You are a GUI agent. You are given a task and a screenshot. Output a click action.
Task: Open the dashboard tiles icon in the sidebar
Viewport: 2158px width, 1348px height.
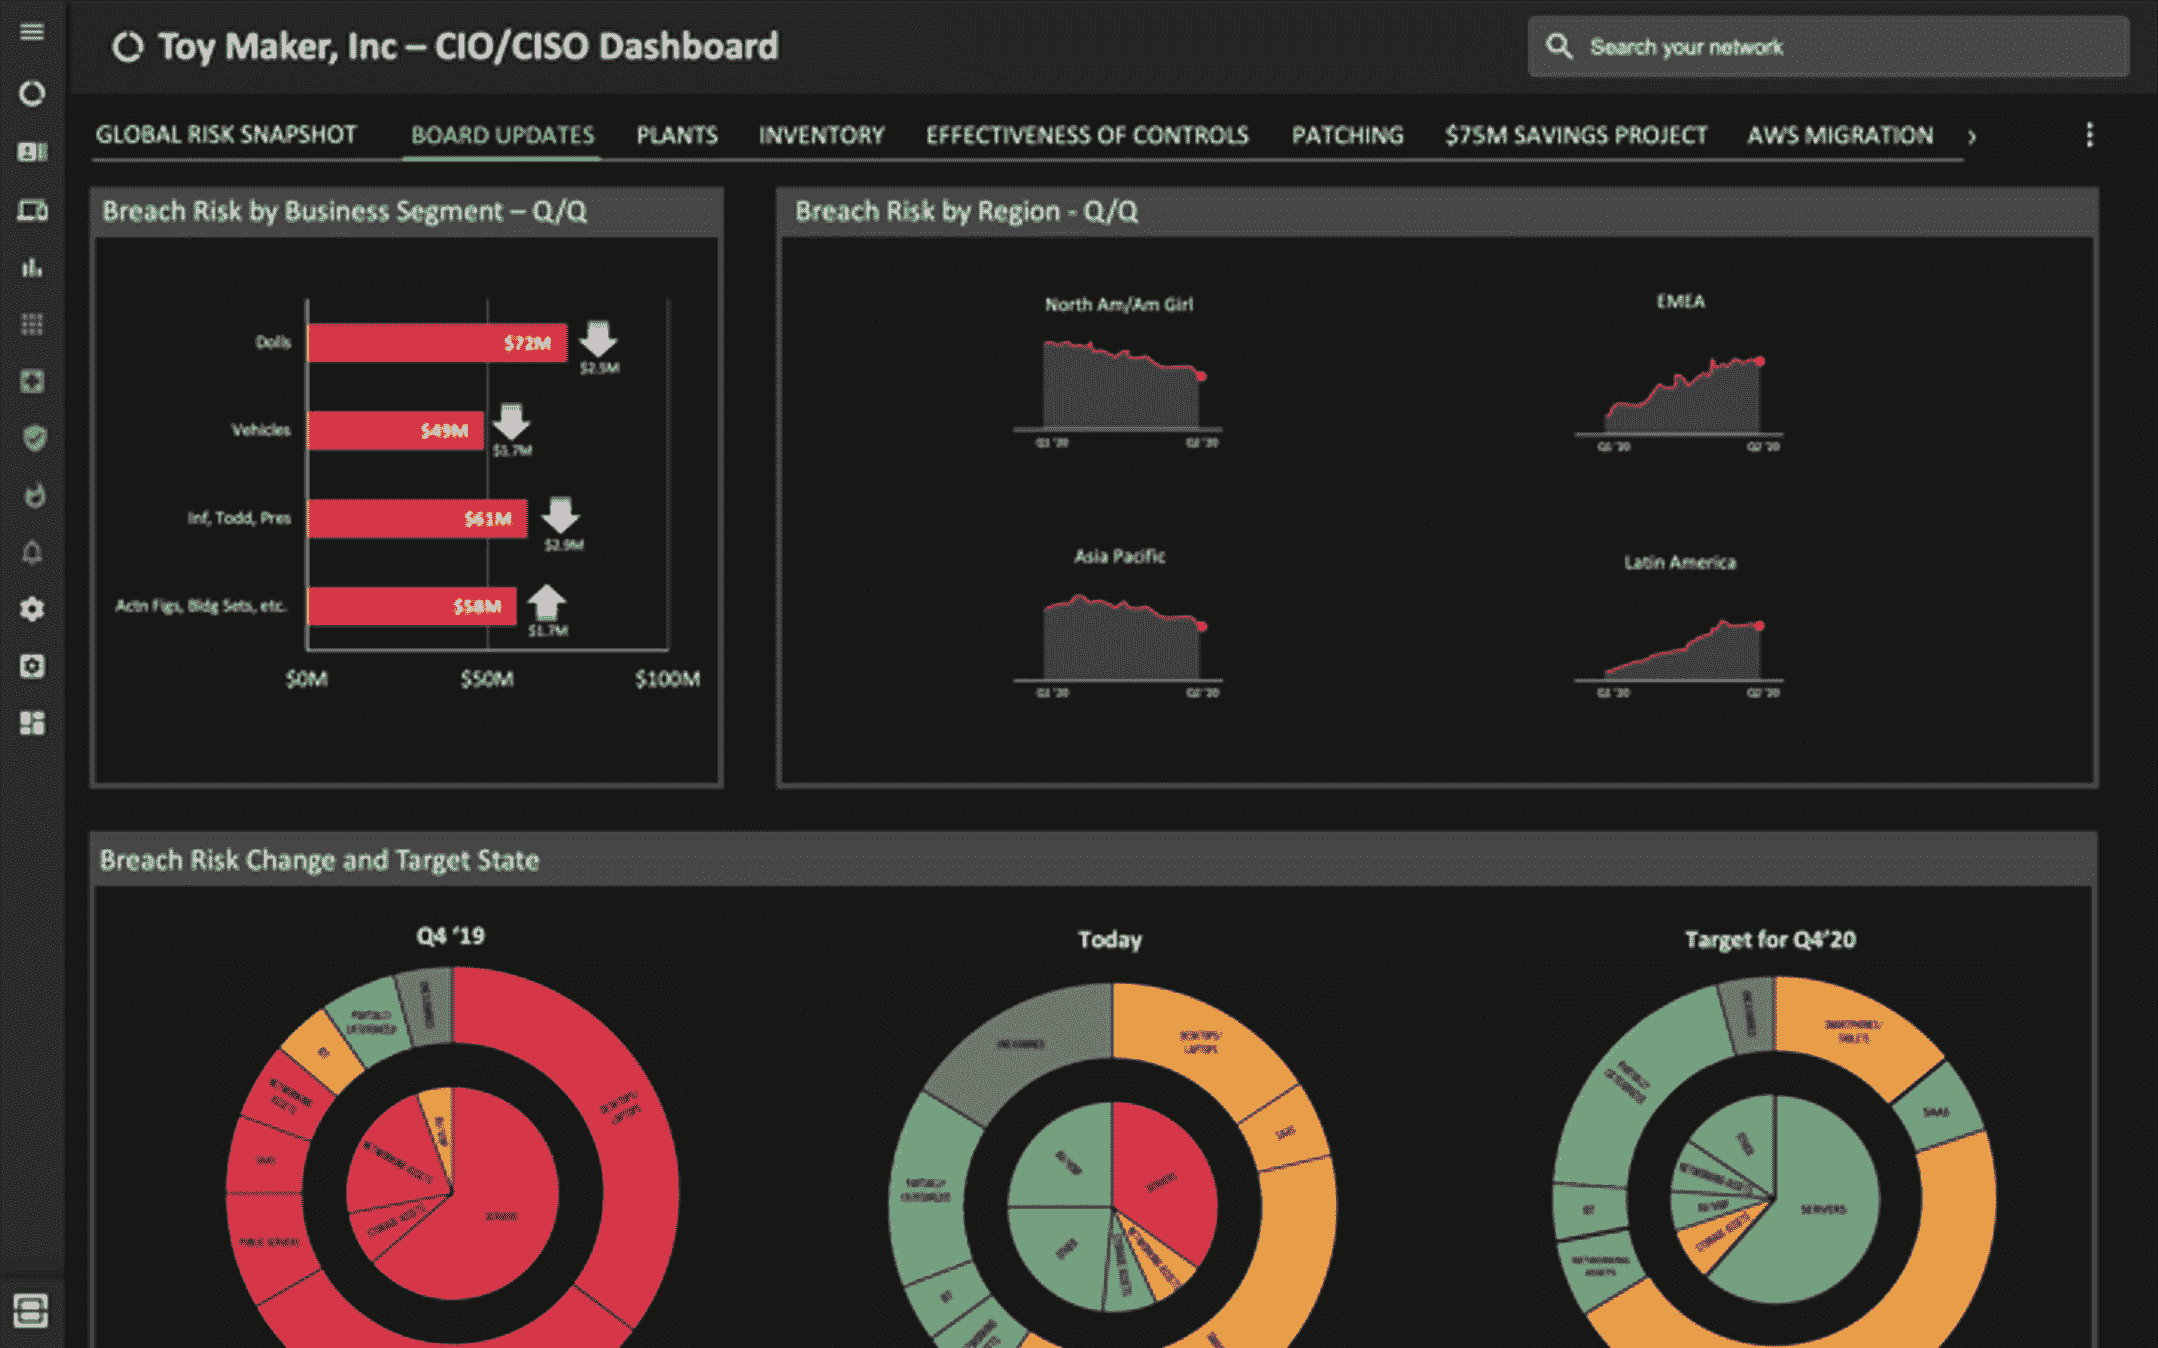coord(32,723)
